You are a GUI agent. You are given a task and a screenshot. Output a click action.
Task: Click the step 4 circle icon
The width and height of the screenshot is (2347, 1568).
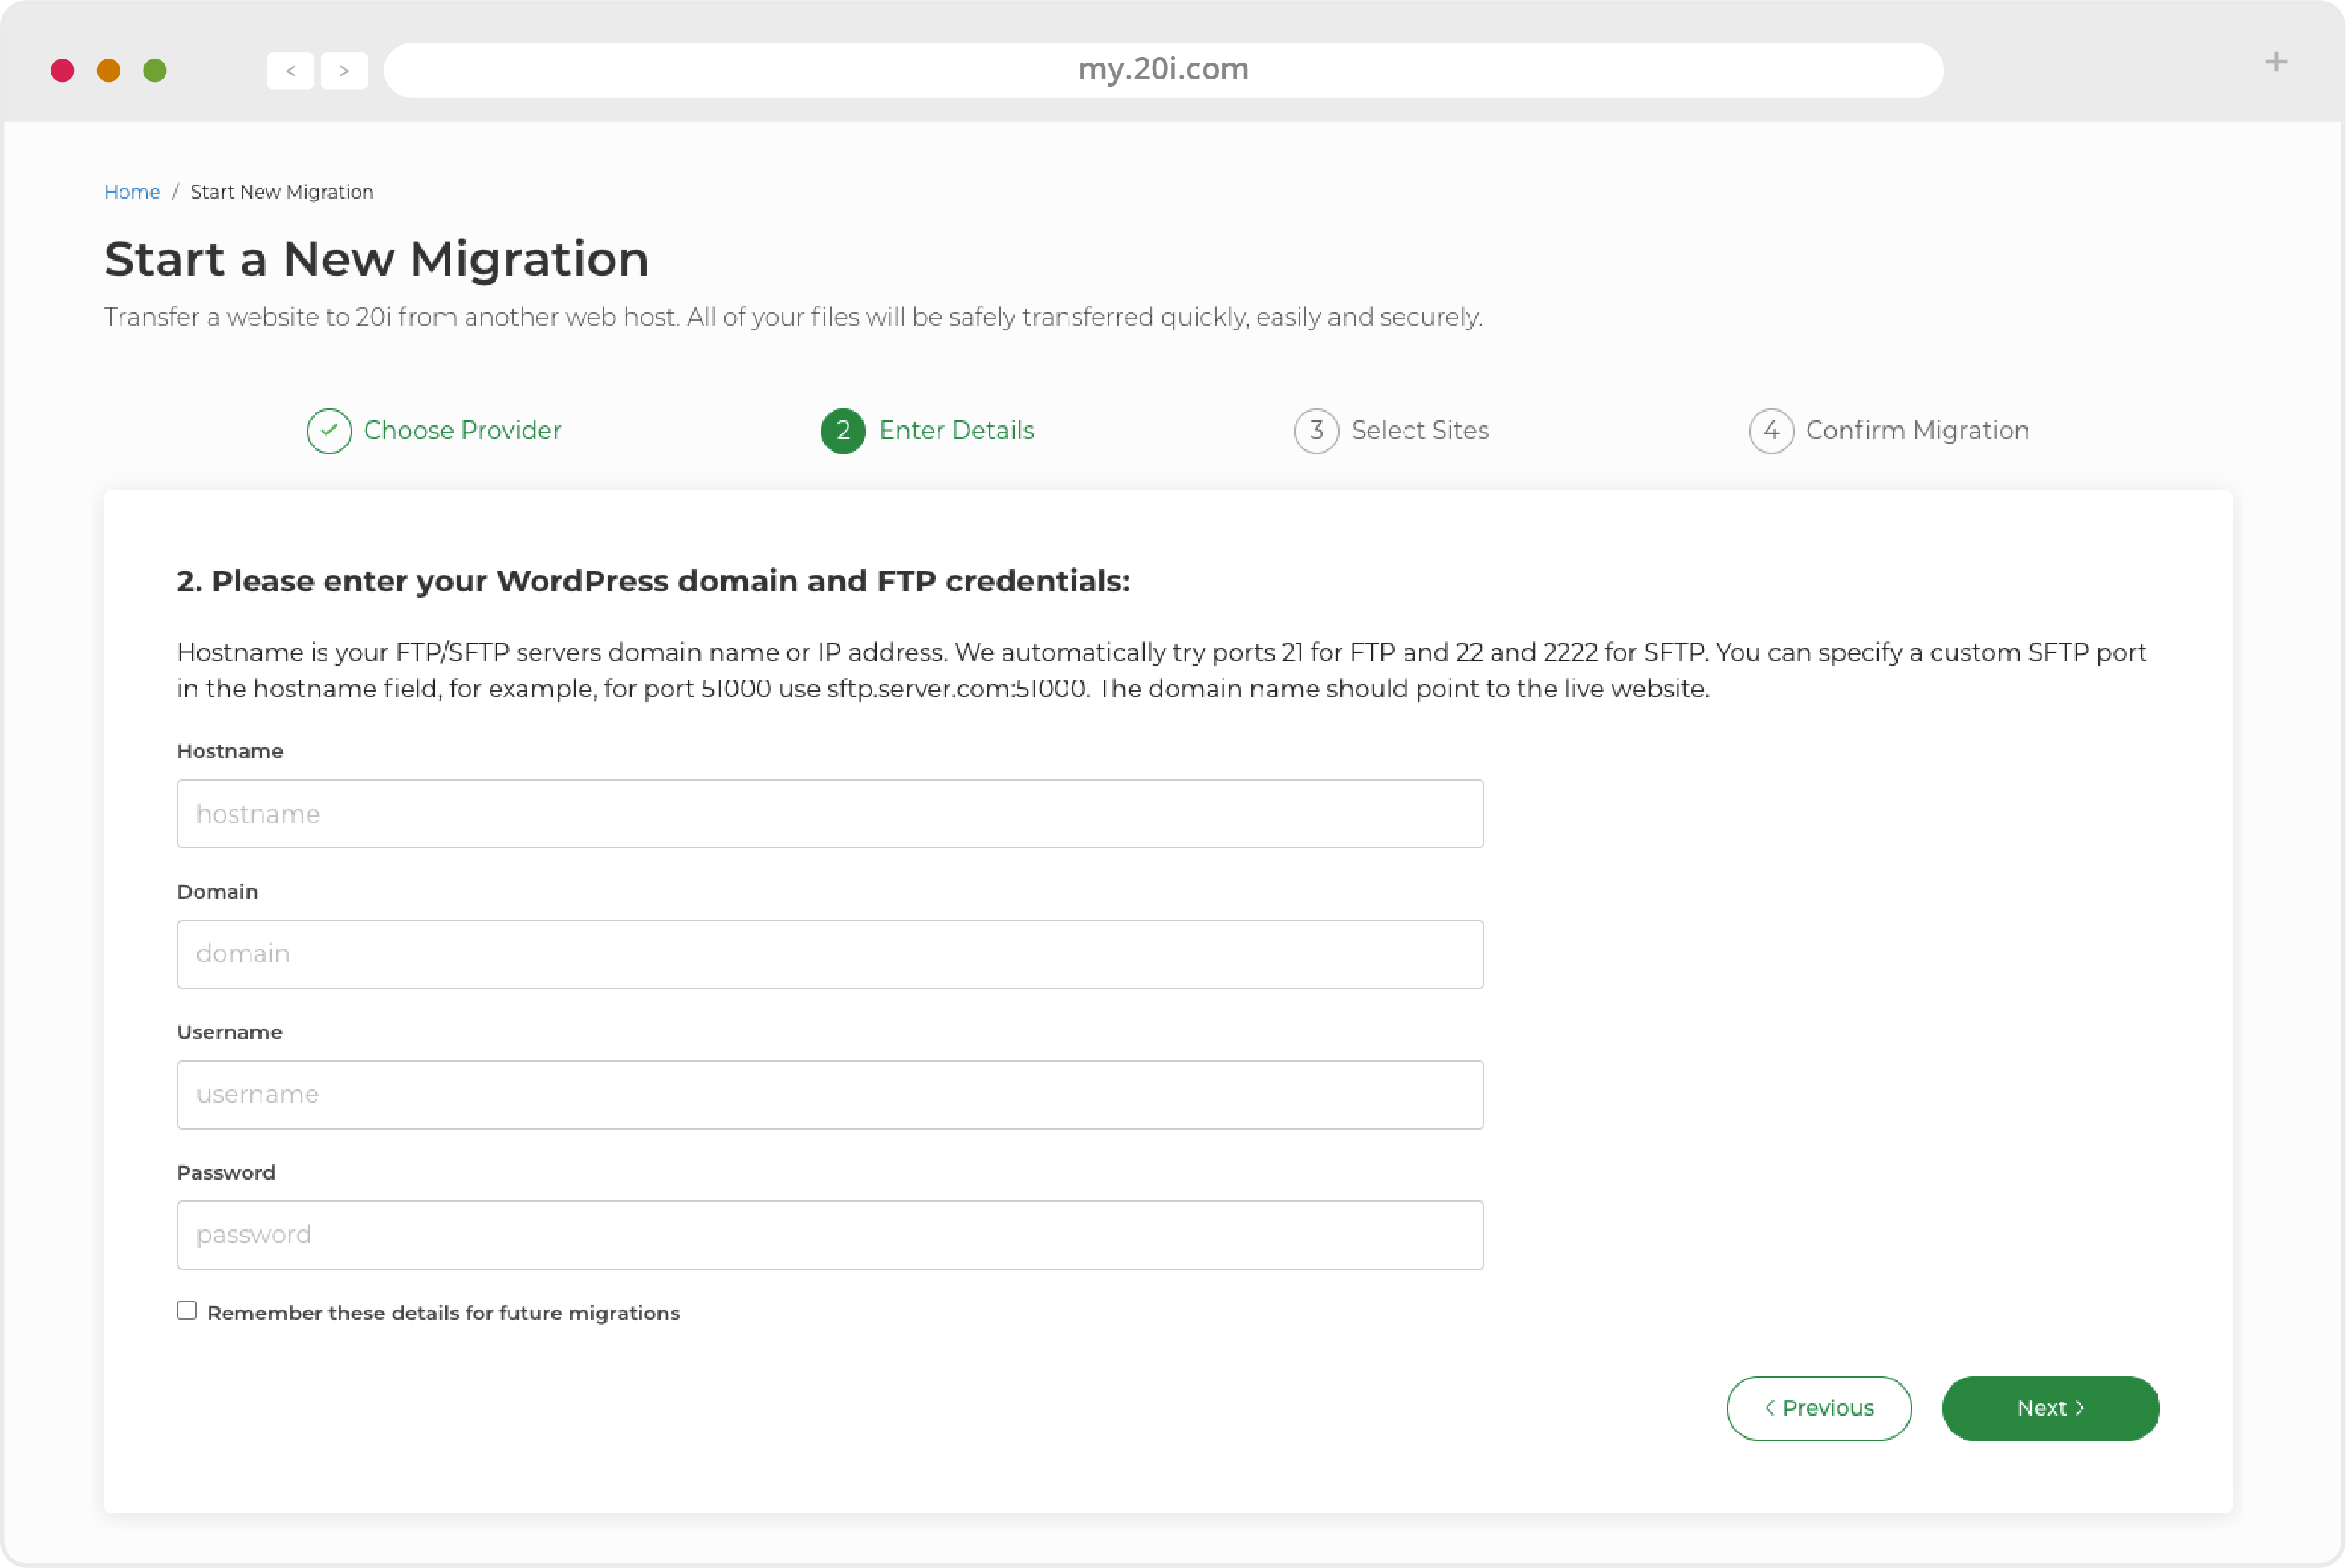1771,430
